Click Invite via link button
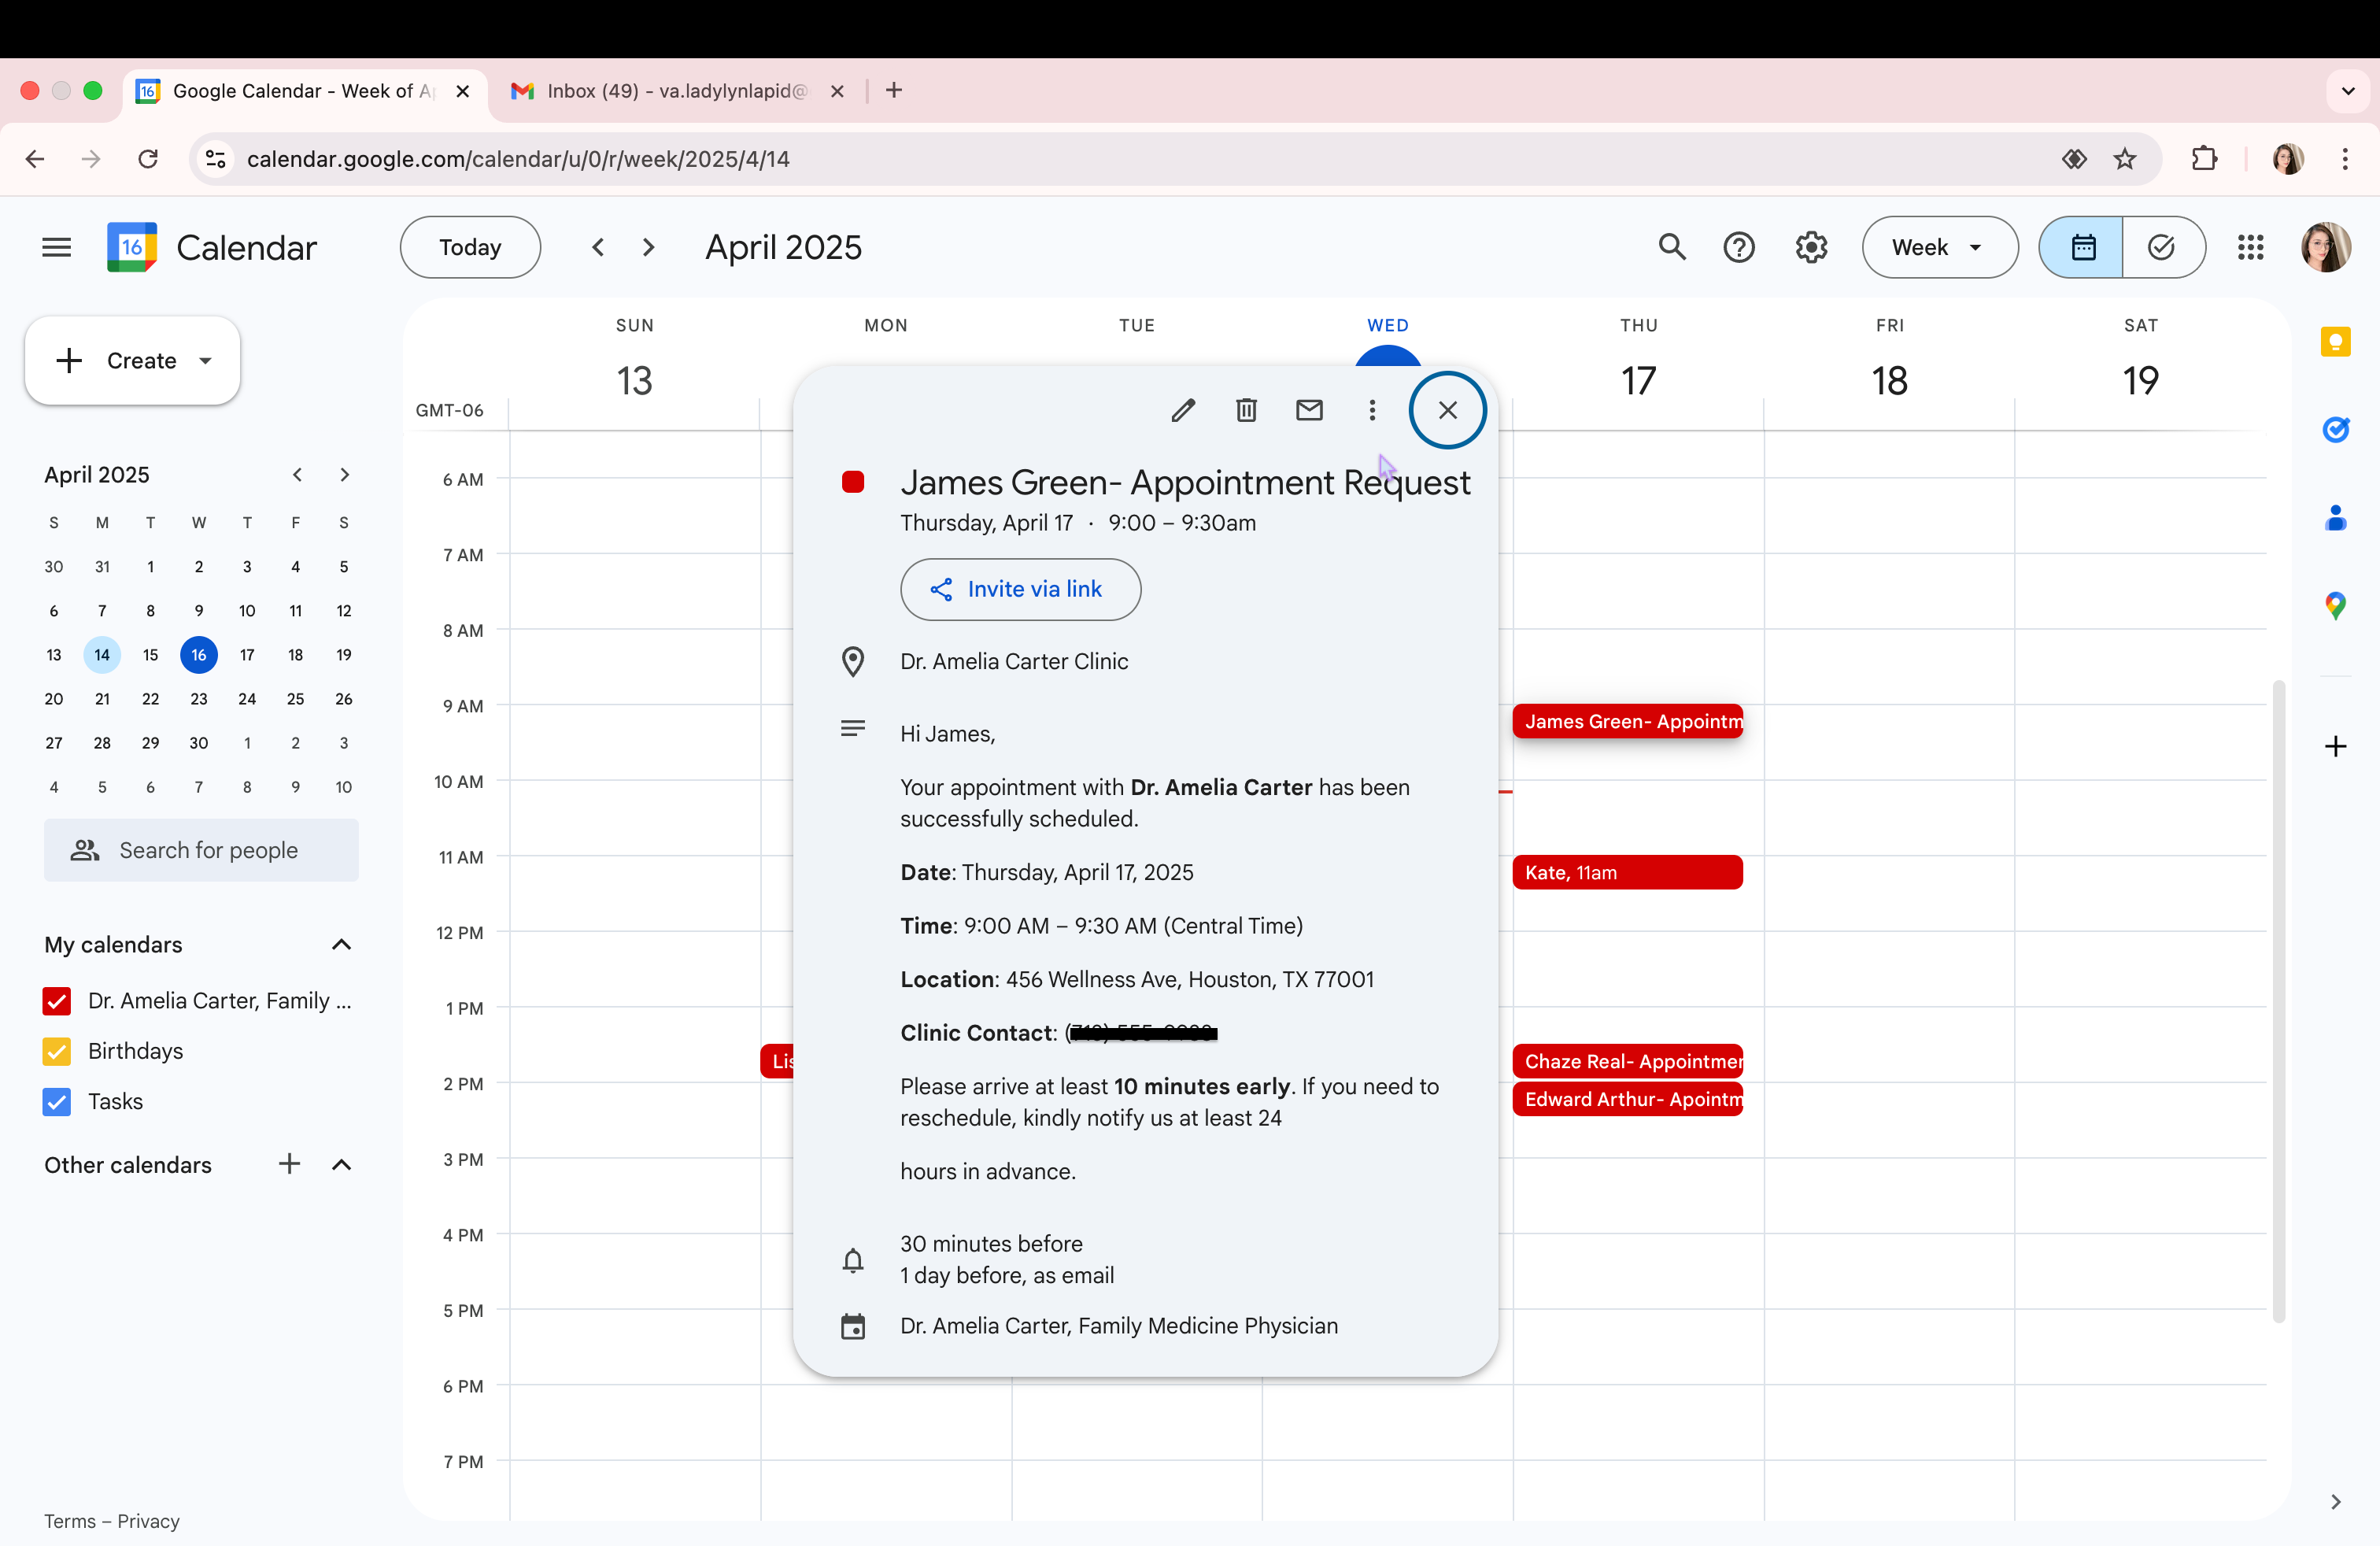The width and height of the screenshot is (2380, 1546). pyautogui.click(x=1020, y=589)
